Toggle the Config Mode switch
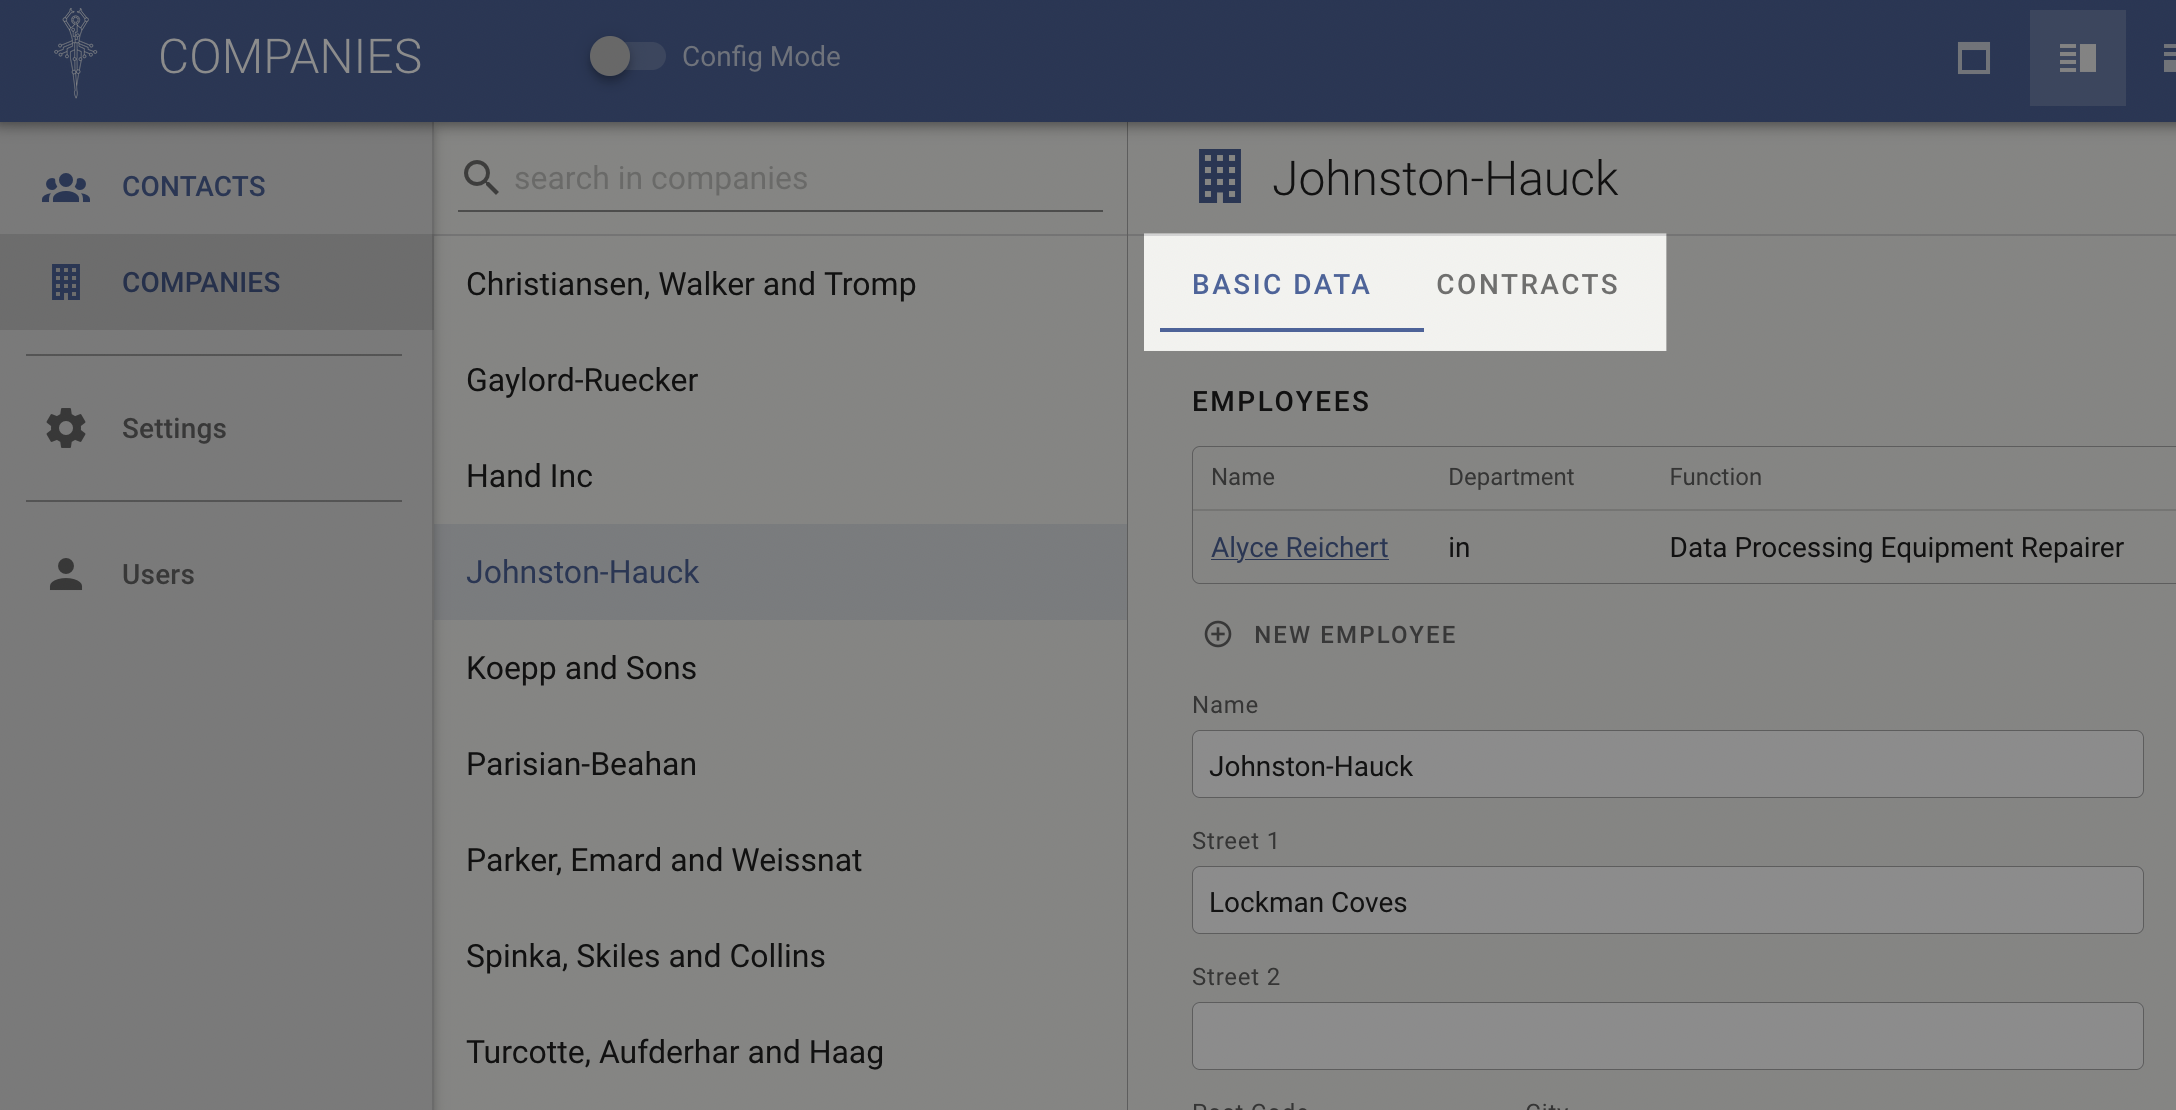Viewport: 2176px width, 1110px height. (x=627, y=56)
